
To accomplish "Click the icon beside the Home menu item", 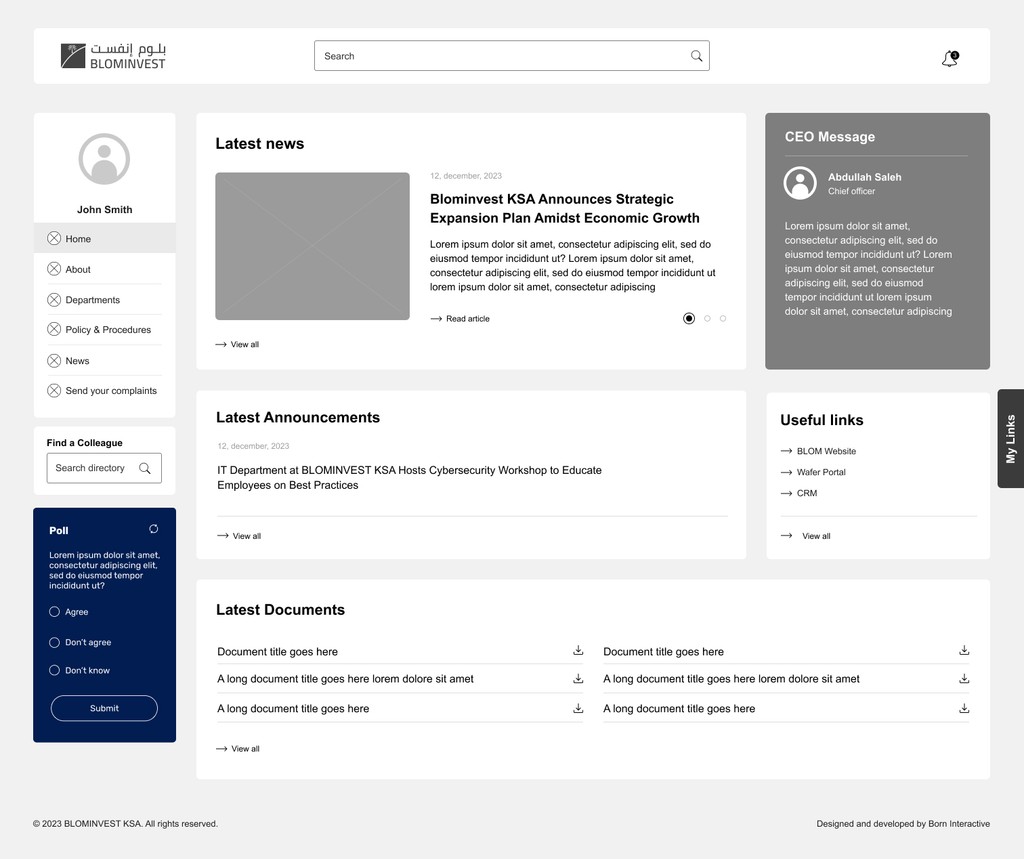I will click(54, 238).
